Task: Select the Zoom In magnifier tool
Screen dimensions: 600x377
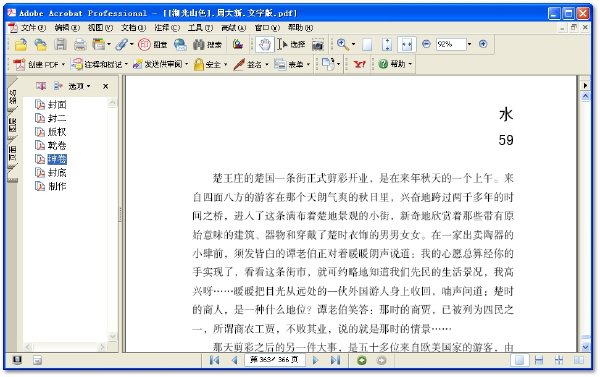Action: pos(342,45)
